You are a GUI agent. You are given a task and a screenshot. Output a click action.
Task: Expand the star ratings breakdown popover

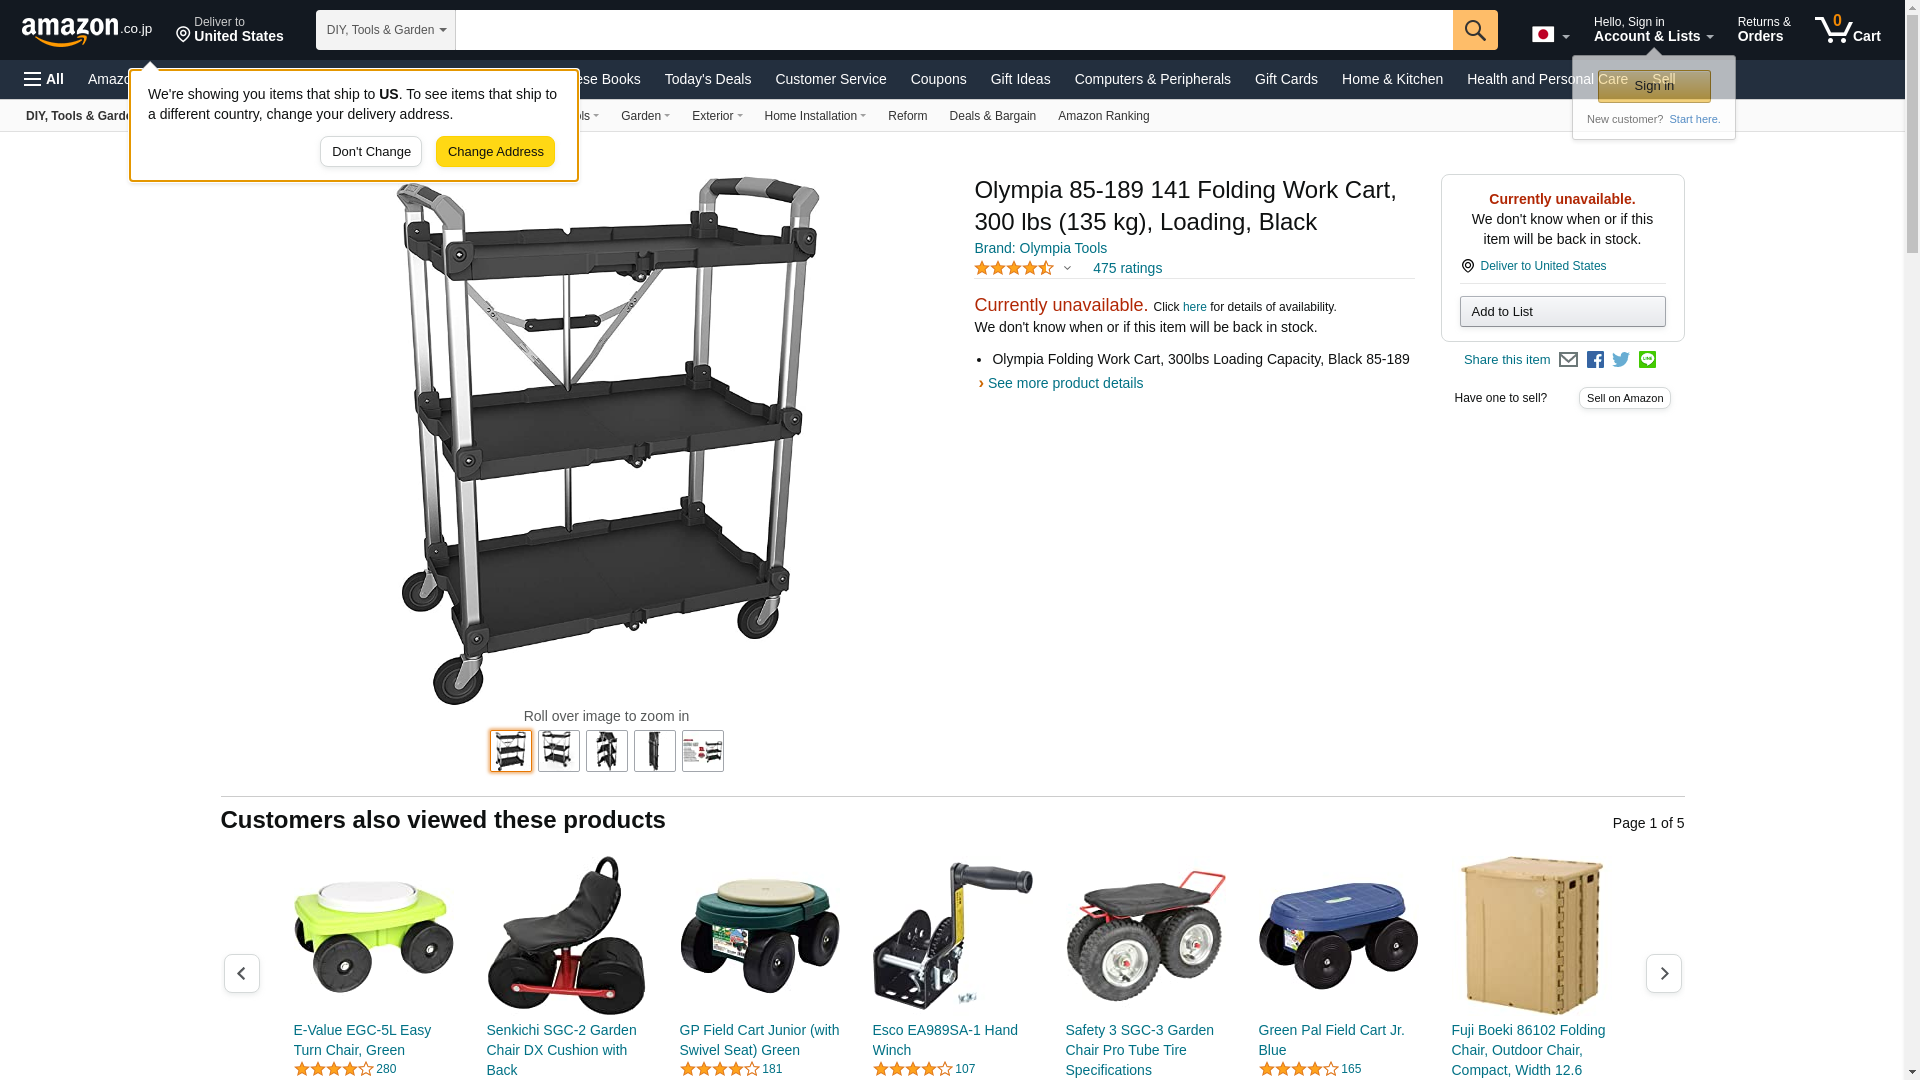(1023, 268)
